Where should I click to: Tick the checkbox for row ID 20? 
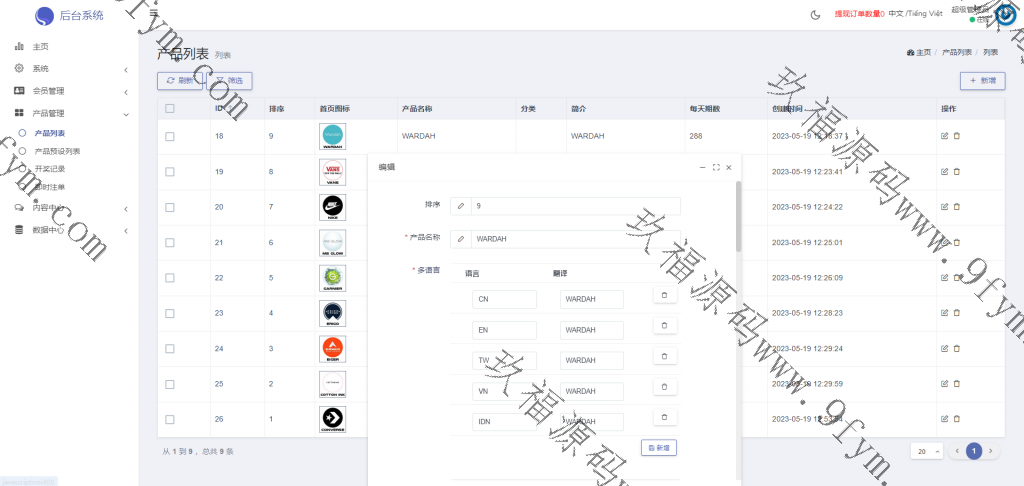coord(170,207)
